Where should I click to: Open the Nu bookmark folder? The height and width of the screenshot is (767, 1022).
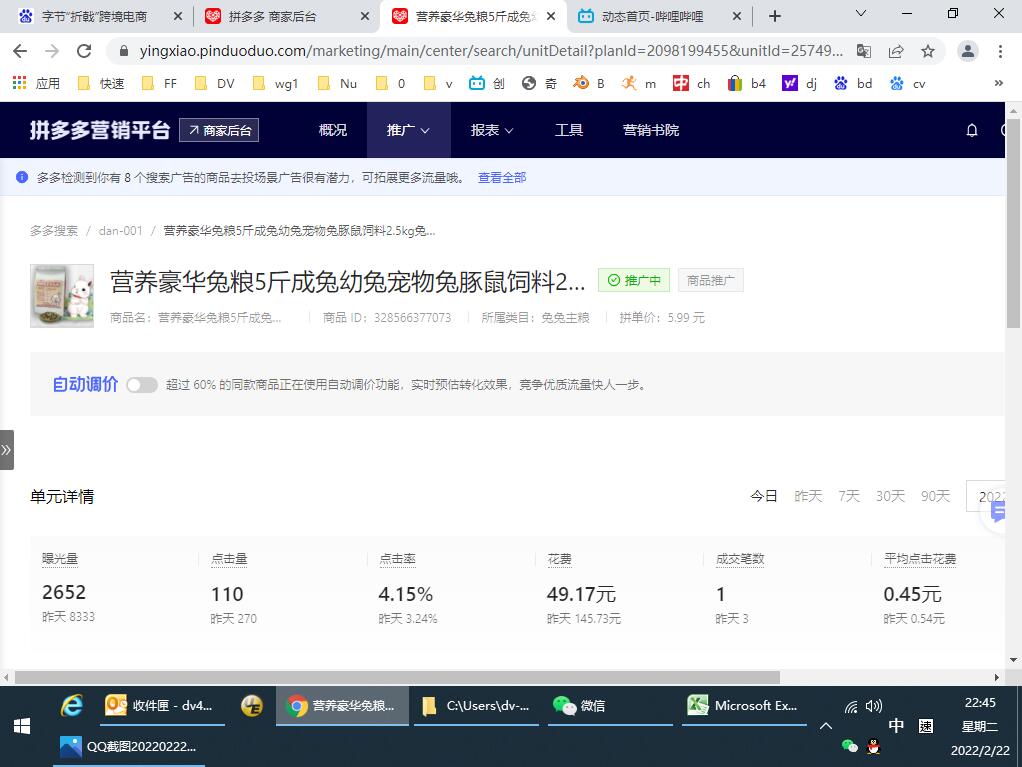tap(338, 83)
